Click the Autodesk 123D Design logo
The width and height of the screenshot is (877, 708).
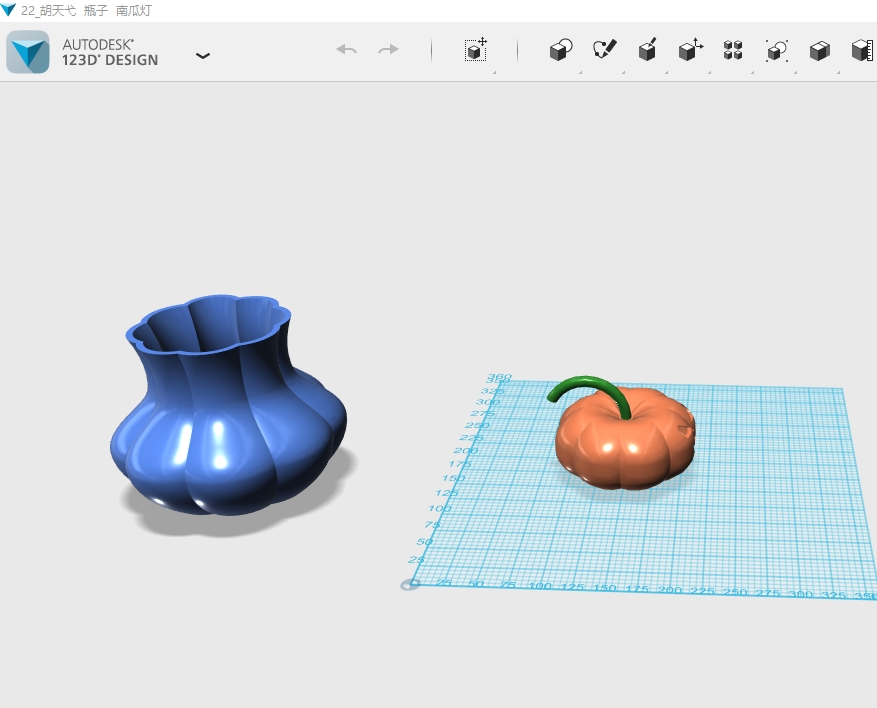point(27,52)
